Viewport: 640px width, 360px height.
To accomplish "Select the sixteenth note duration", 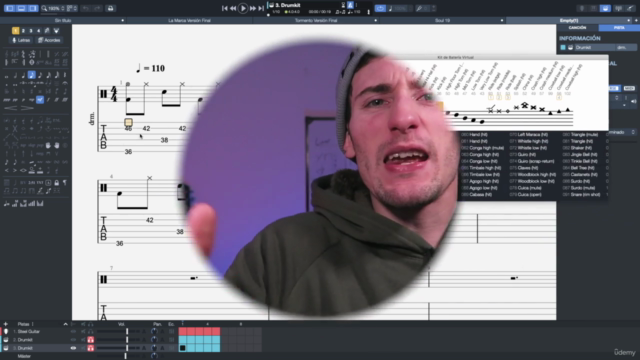I will tap(40, 75).
